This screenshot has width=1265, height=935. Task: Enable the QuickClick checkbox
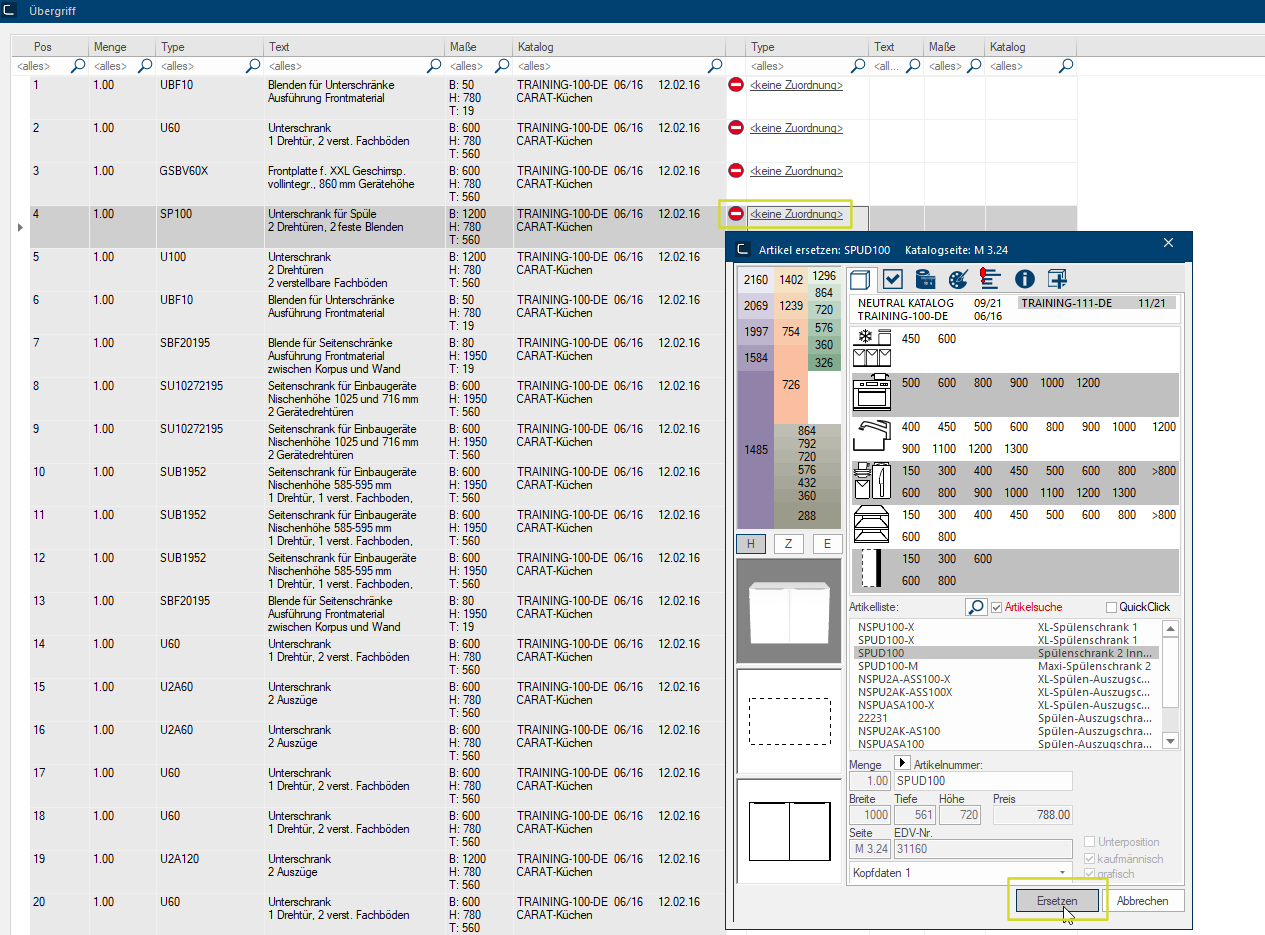click(x=1112, y=607)
